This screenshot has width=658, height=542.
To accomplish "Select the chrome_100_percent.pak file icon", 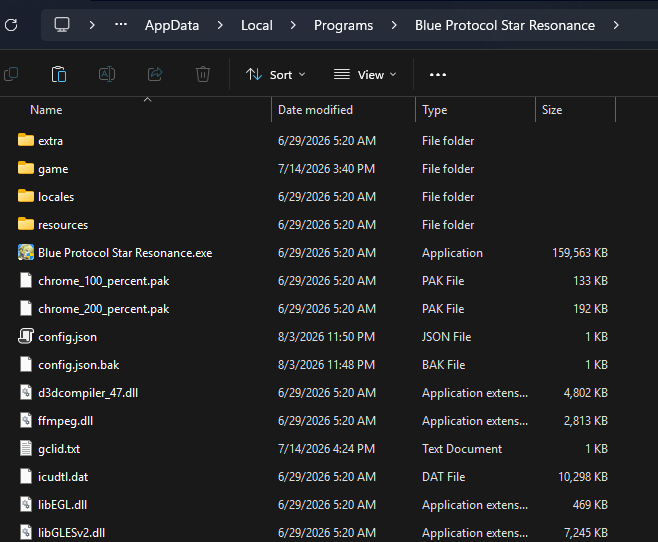I will pos(26,280).
